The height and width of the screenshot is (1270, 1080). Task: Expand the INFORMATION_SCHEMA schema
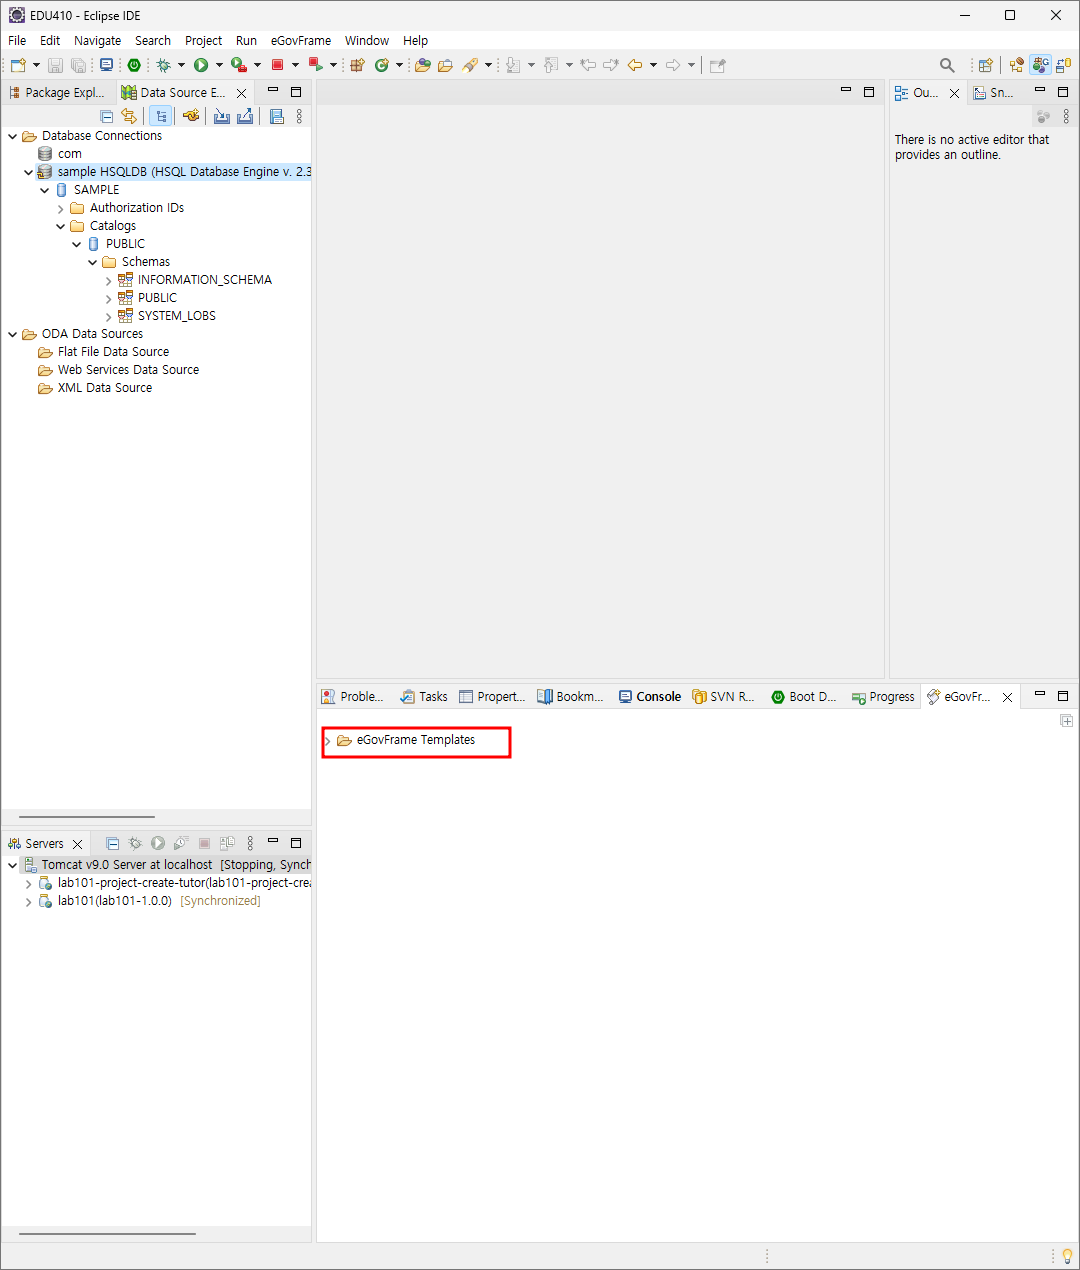coord(109,280)
